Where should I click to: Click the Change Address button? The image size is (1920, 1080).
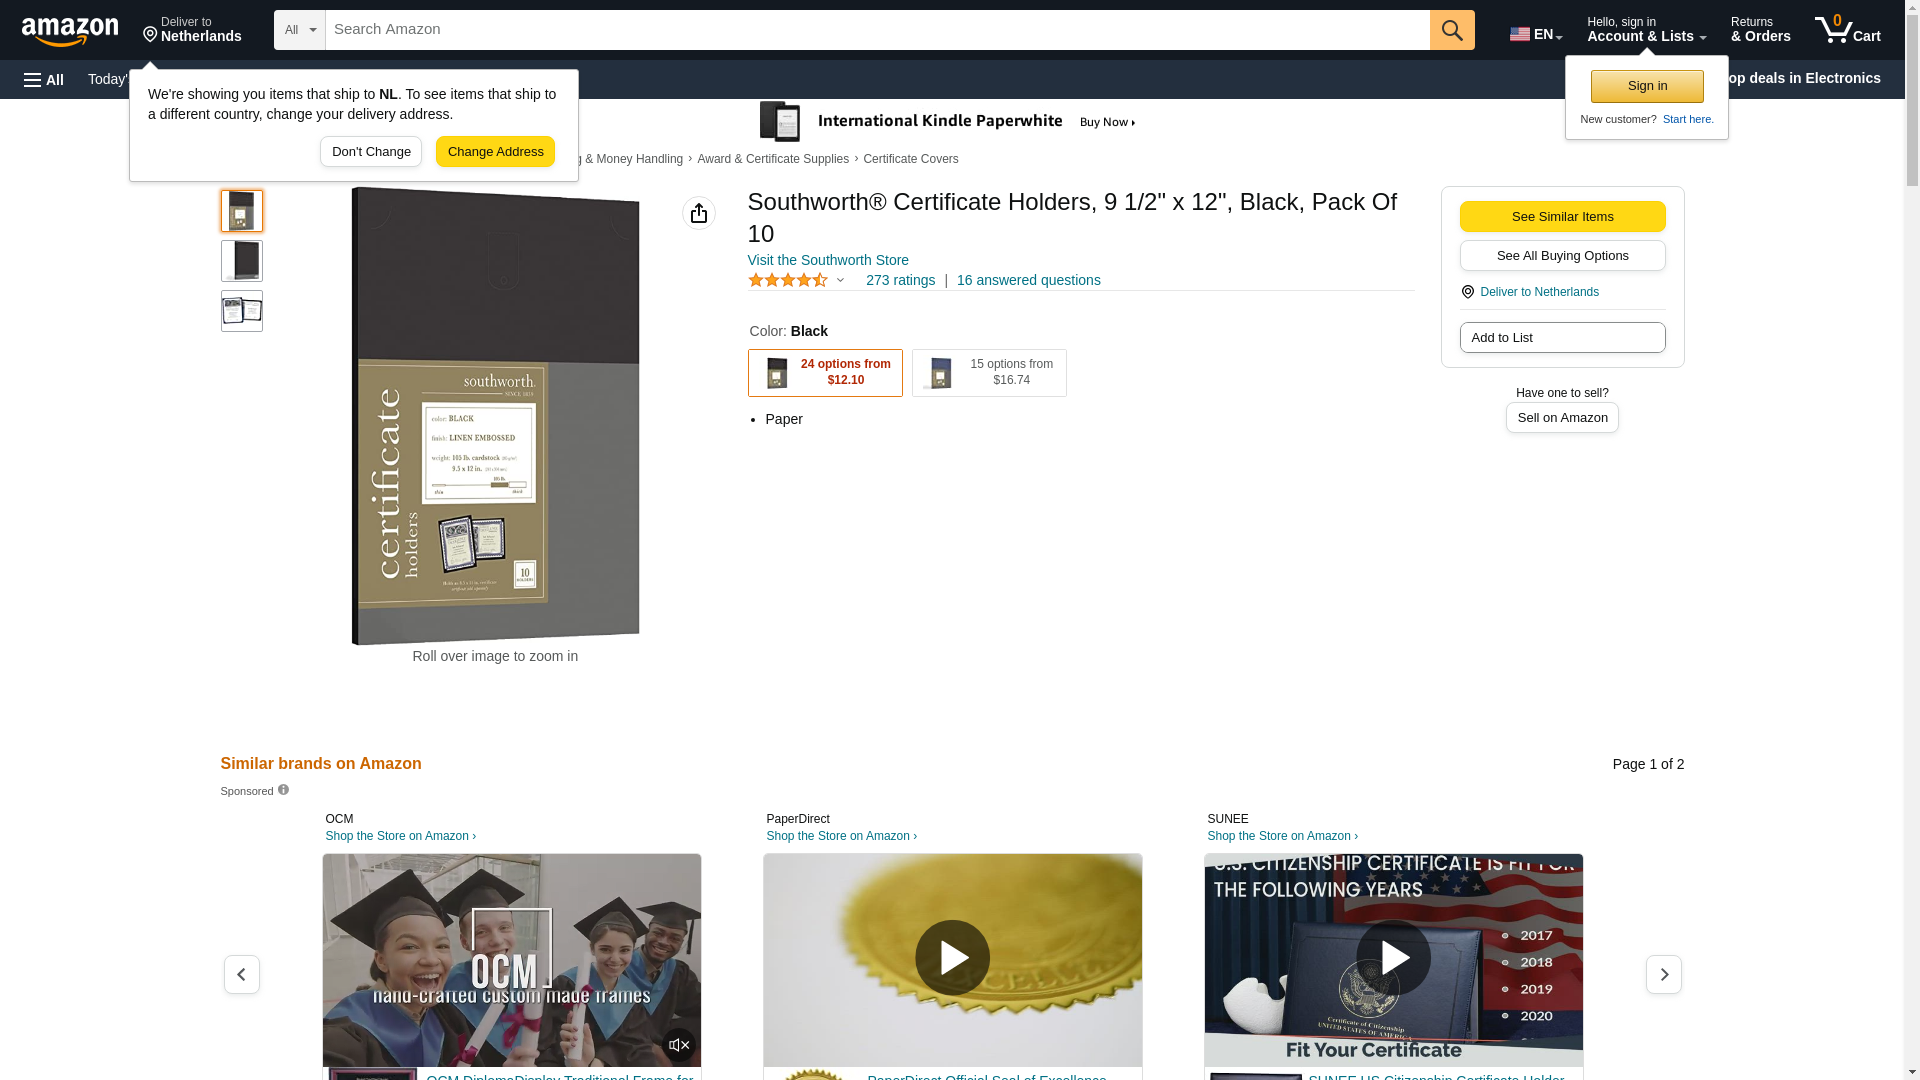click(x=495, y=152)
